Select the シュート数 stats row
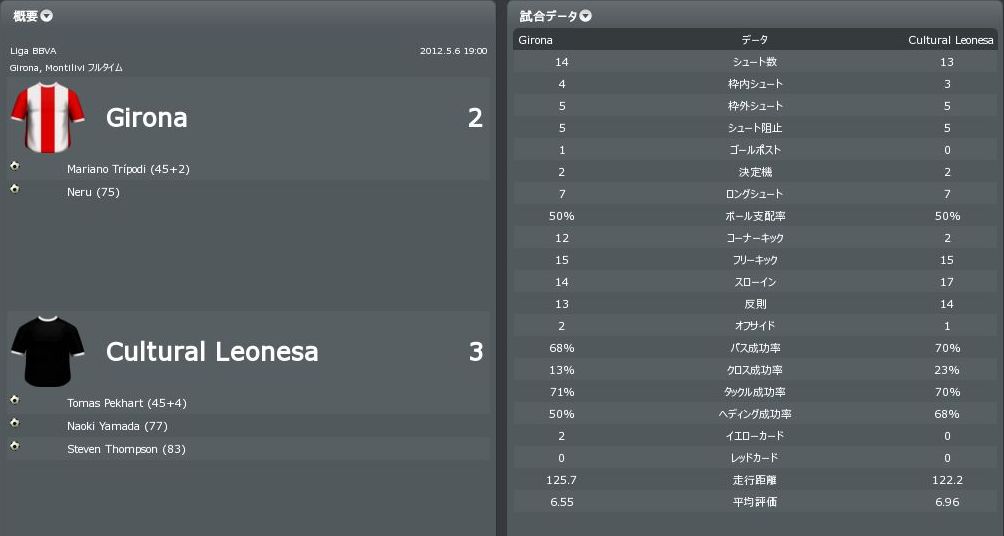This screenshot has width=1004, height=536. [754, 62]
